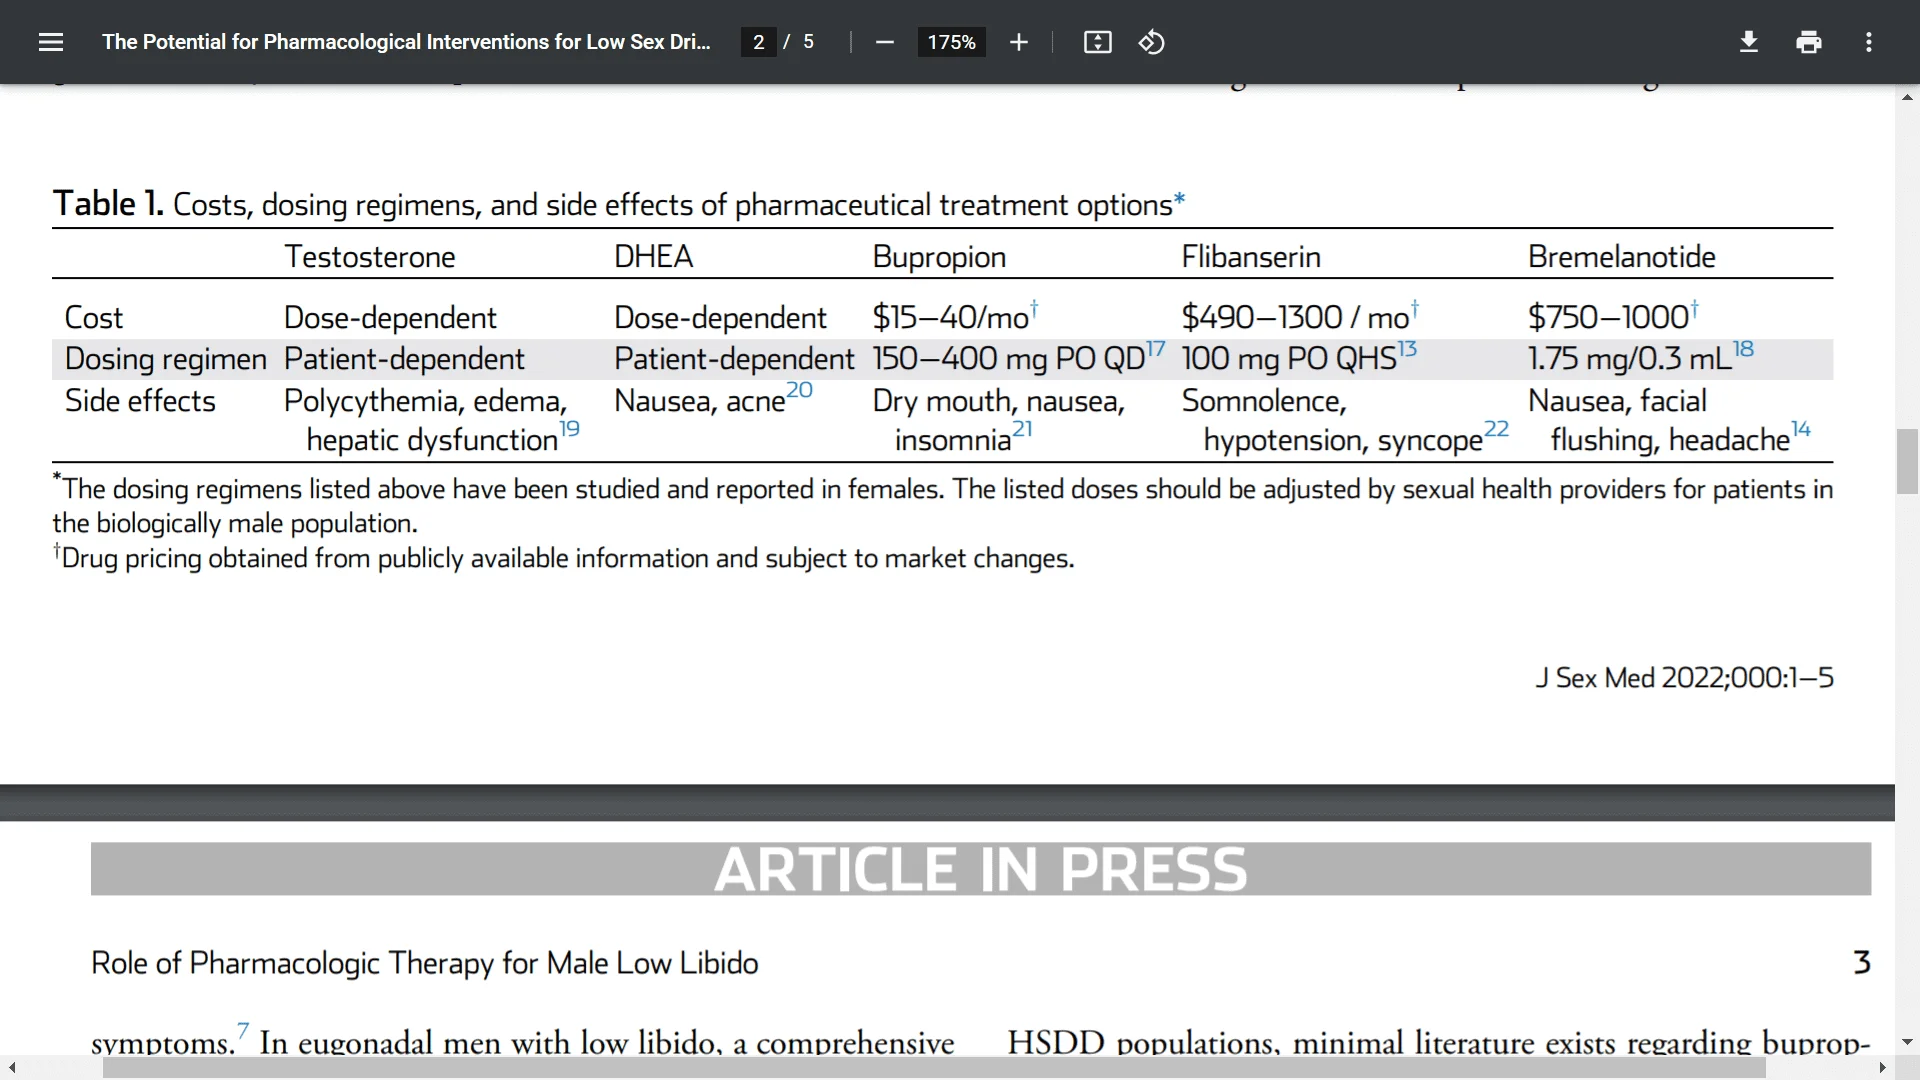Click the Bremelanotide column header

click(x=1621, y=257)
